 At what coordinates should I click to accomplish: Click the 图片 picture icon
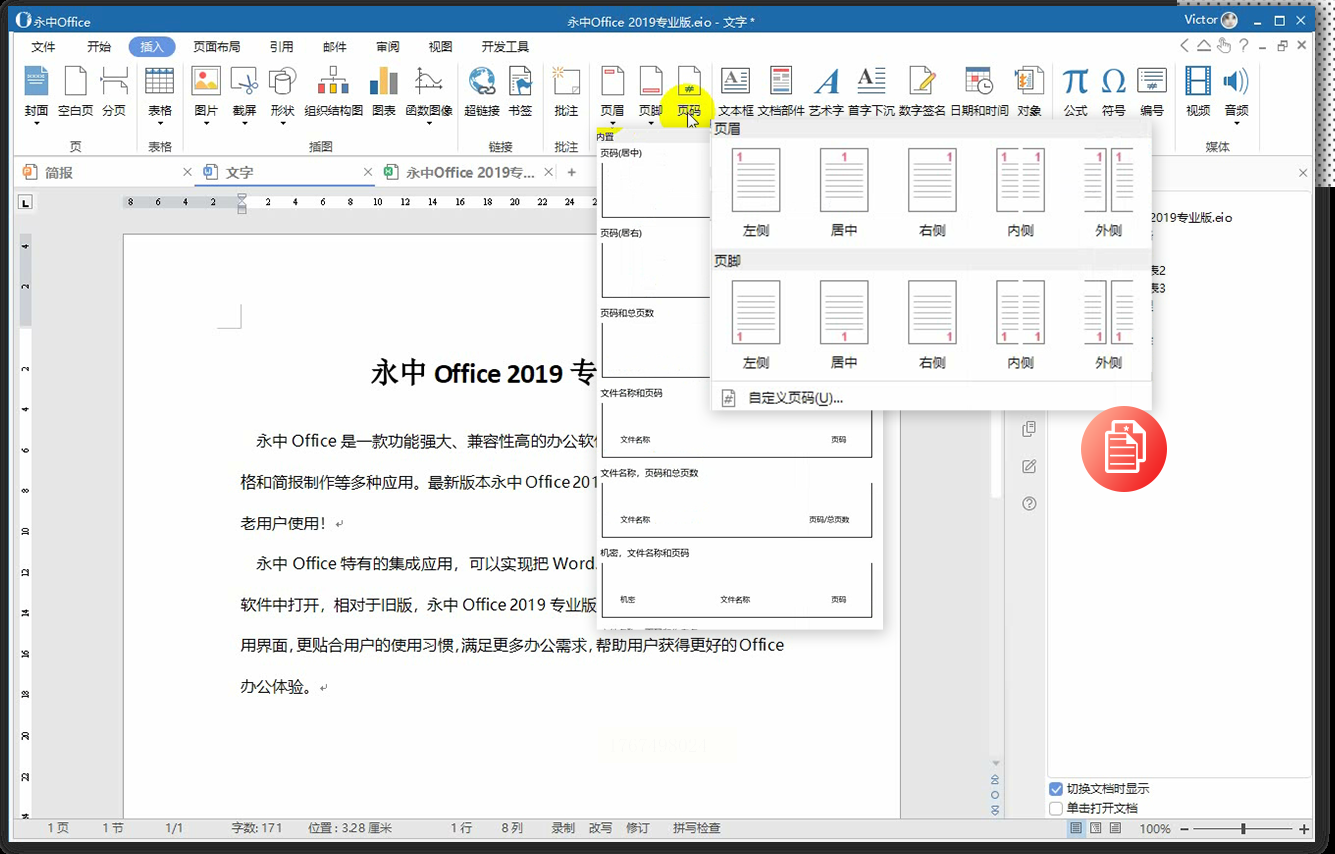click(206, 83)
